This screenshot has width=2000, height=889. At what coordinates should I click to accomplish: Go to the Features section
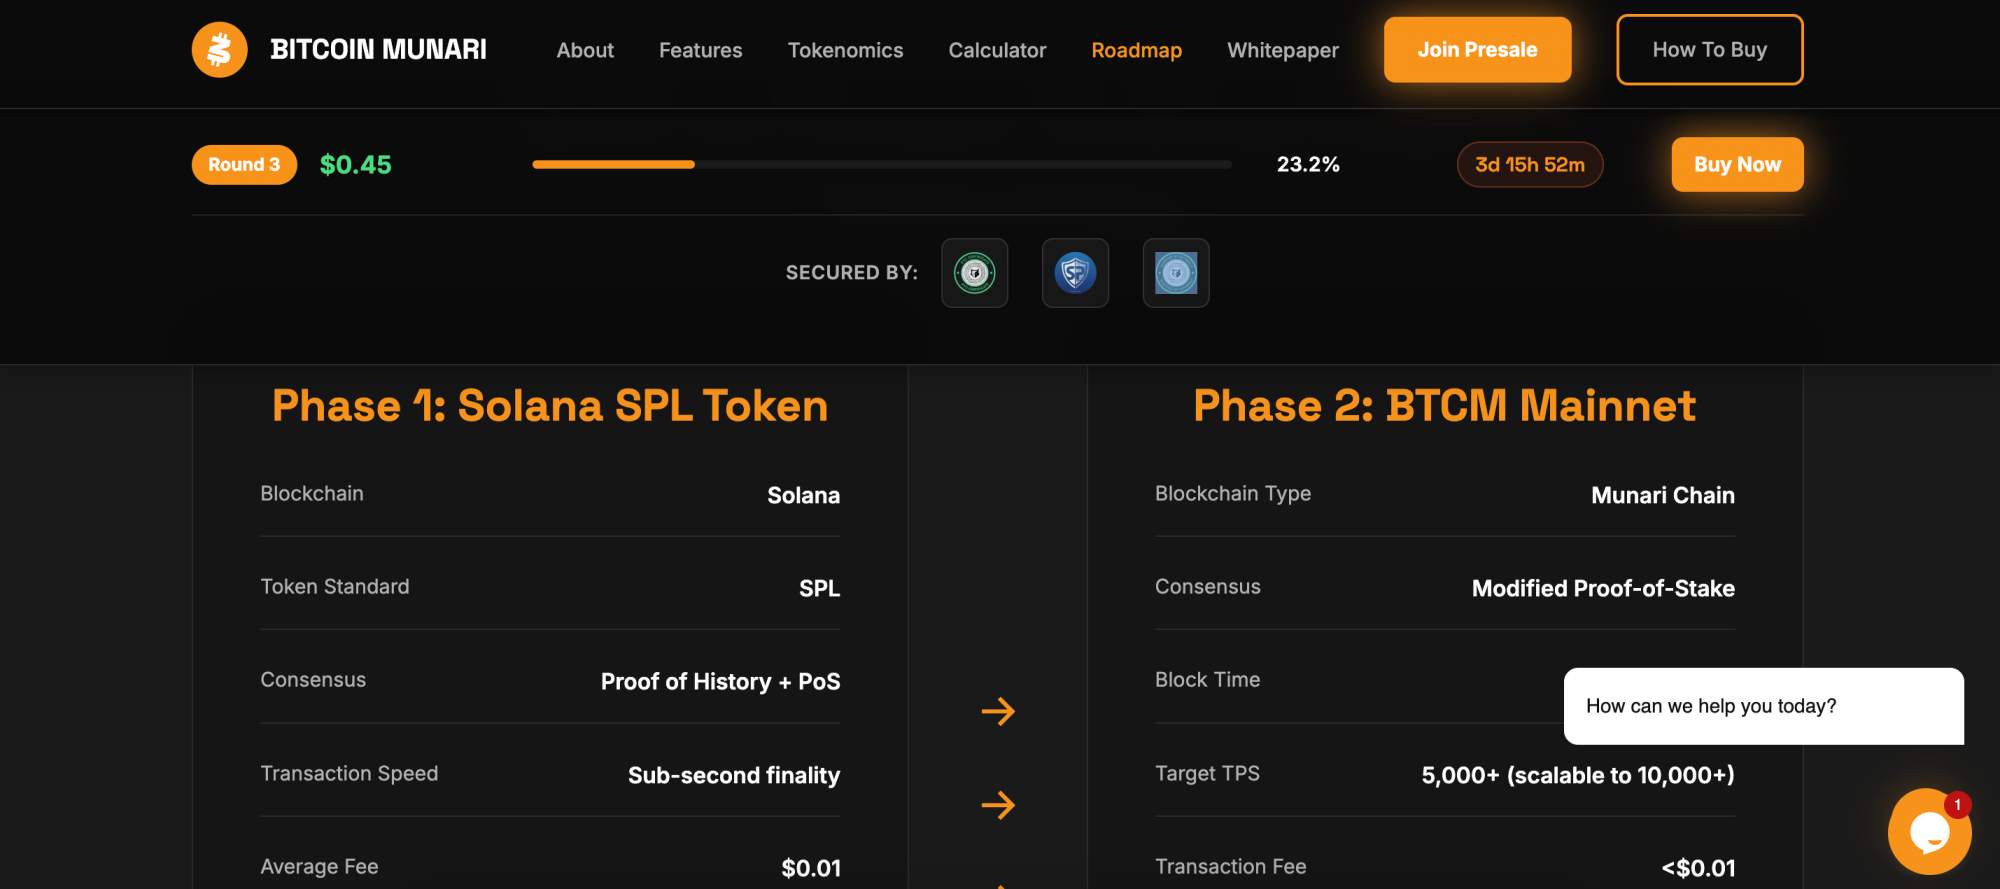(700, 50)
